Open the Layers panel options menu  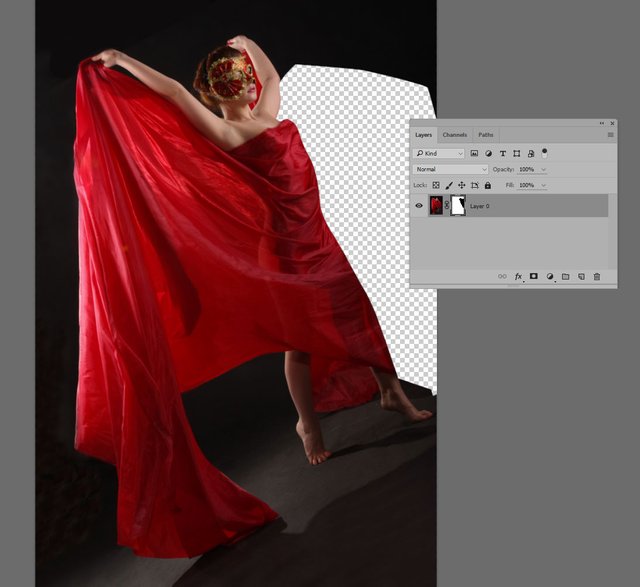(611, 135)
